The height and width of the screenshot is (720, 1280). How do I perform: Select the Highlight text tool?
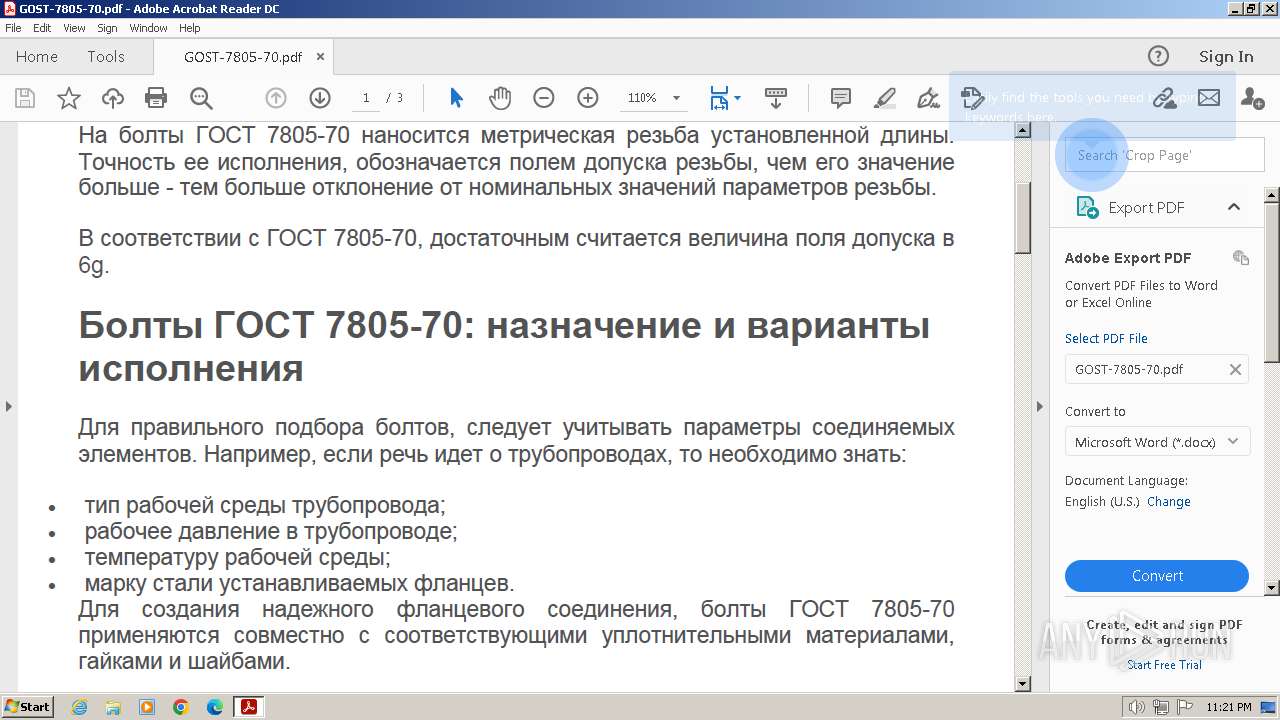click(x=885, y=98)
